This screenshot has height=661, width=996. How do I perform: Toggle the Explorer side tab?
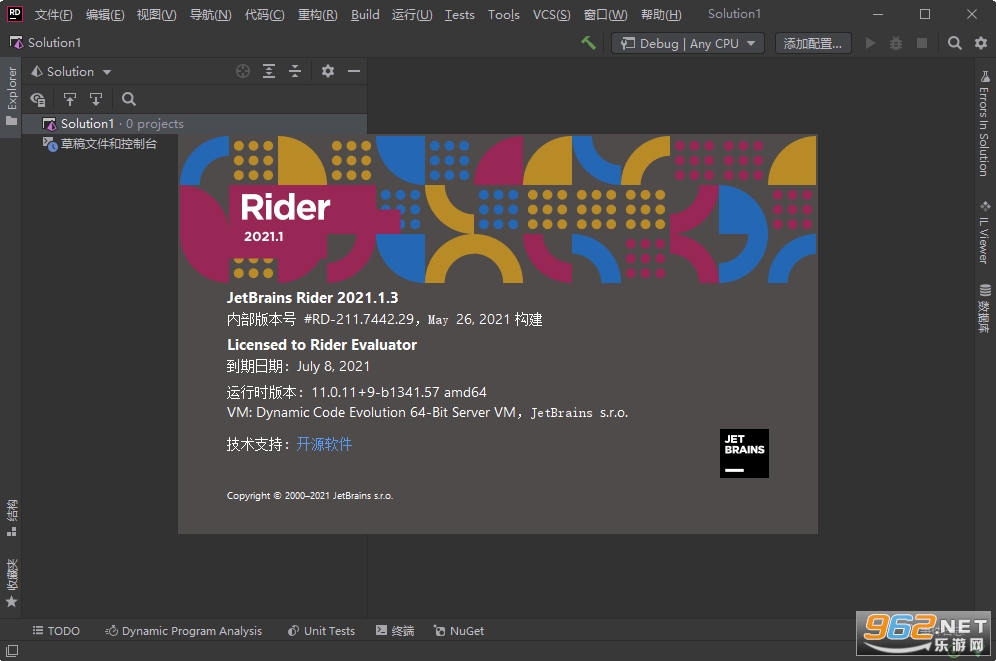(11, 95)
